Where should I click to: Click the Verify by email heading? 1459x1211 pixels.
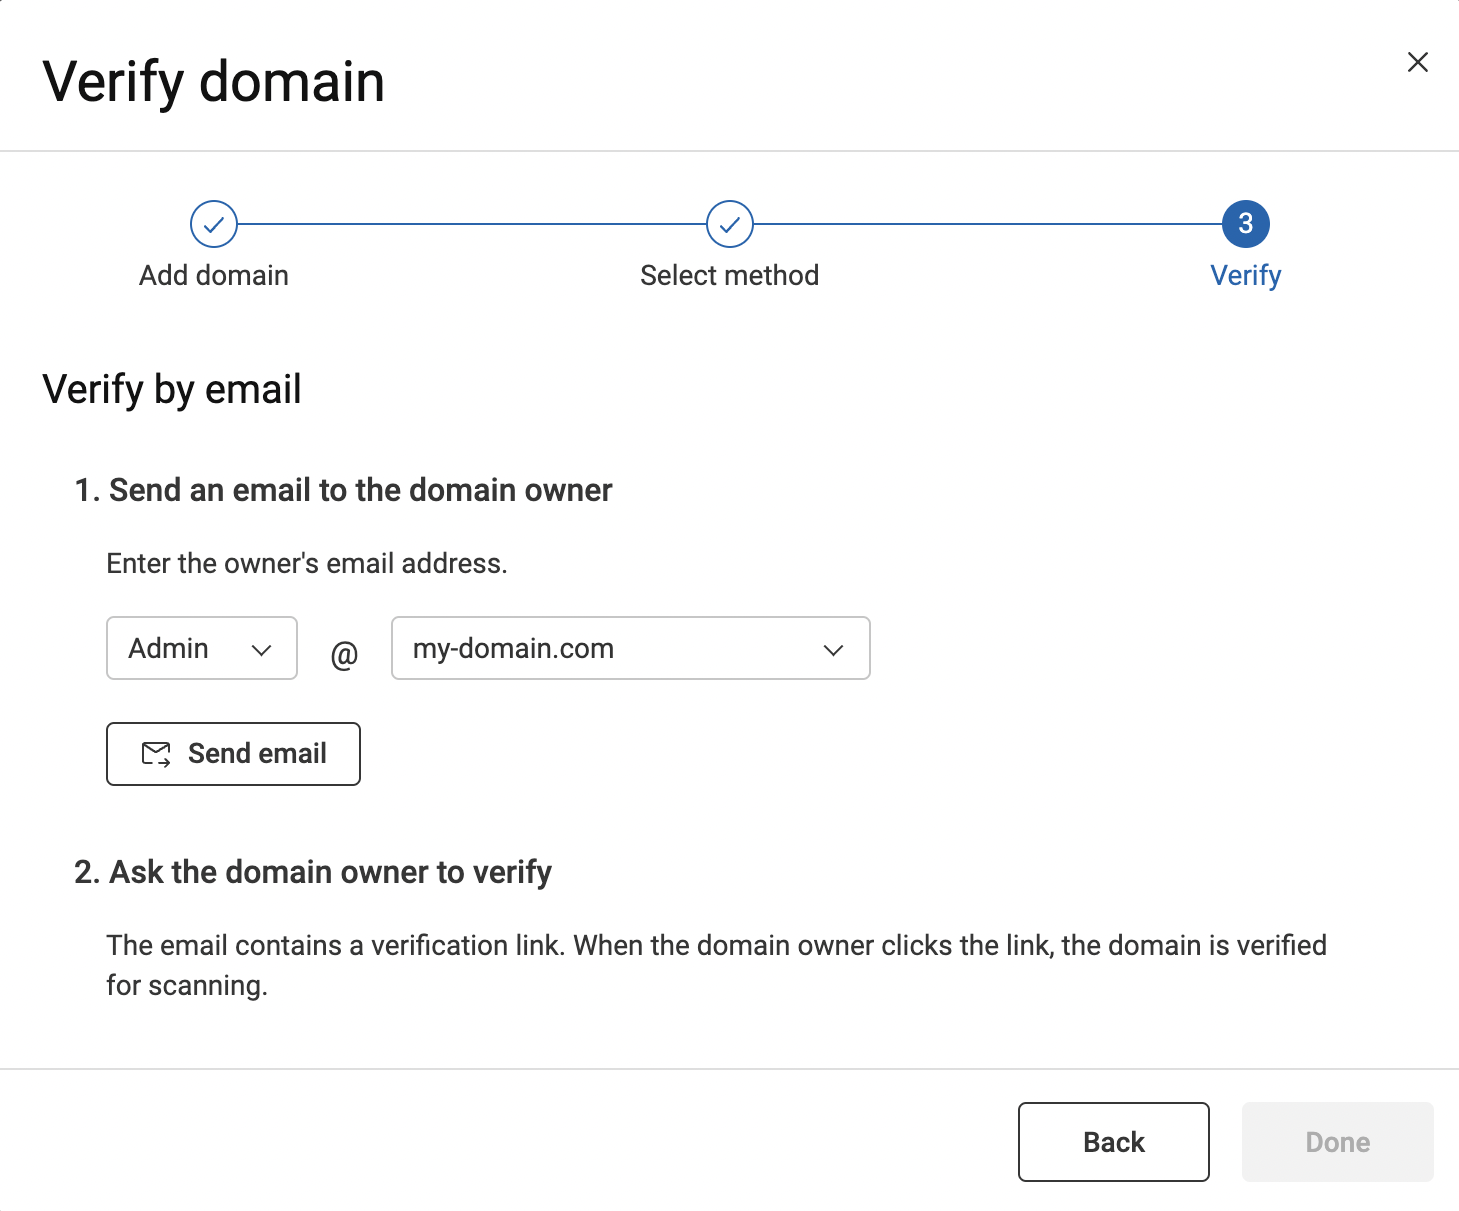pyautogui.click(x=172, y=389)
